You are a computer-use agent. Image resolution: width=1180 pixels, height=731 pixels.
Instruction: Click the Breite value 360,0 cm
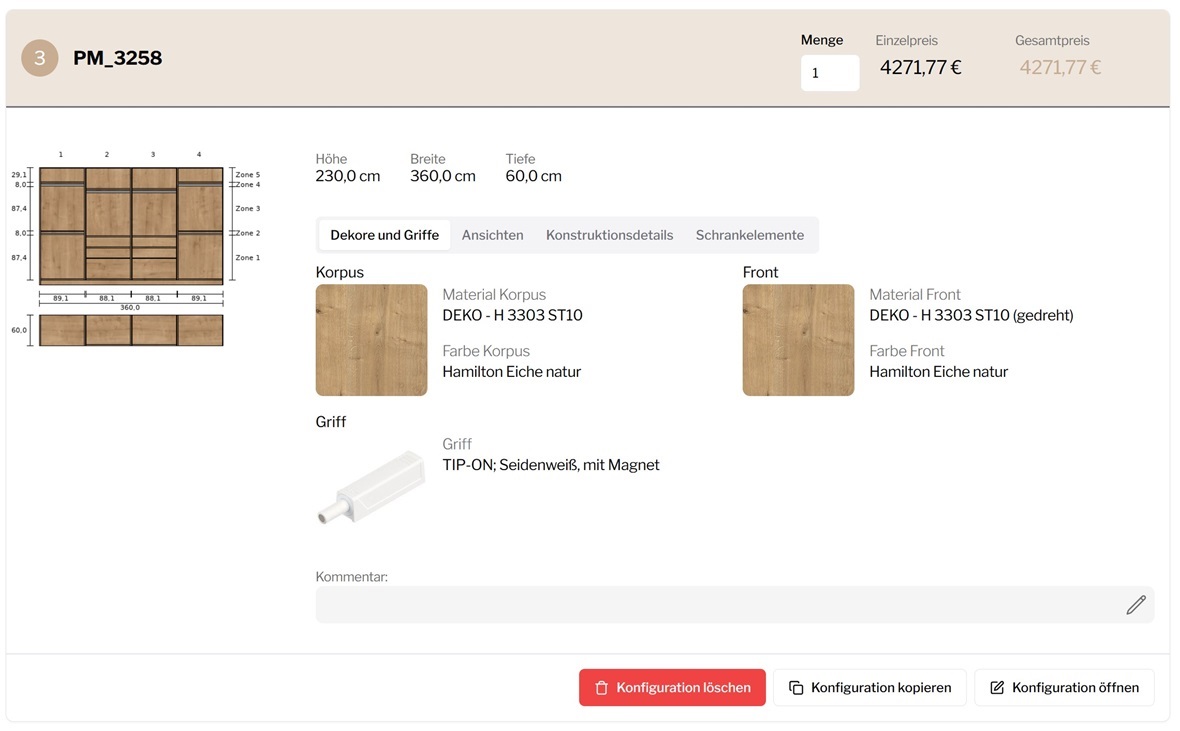[x=442, y=176]
